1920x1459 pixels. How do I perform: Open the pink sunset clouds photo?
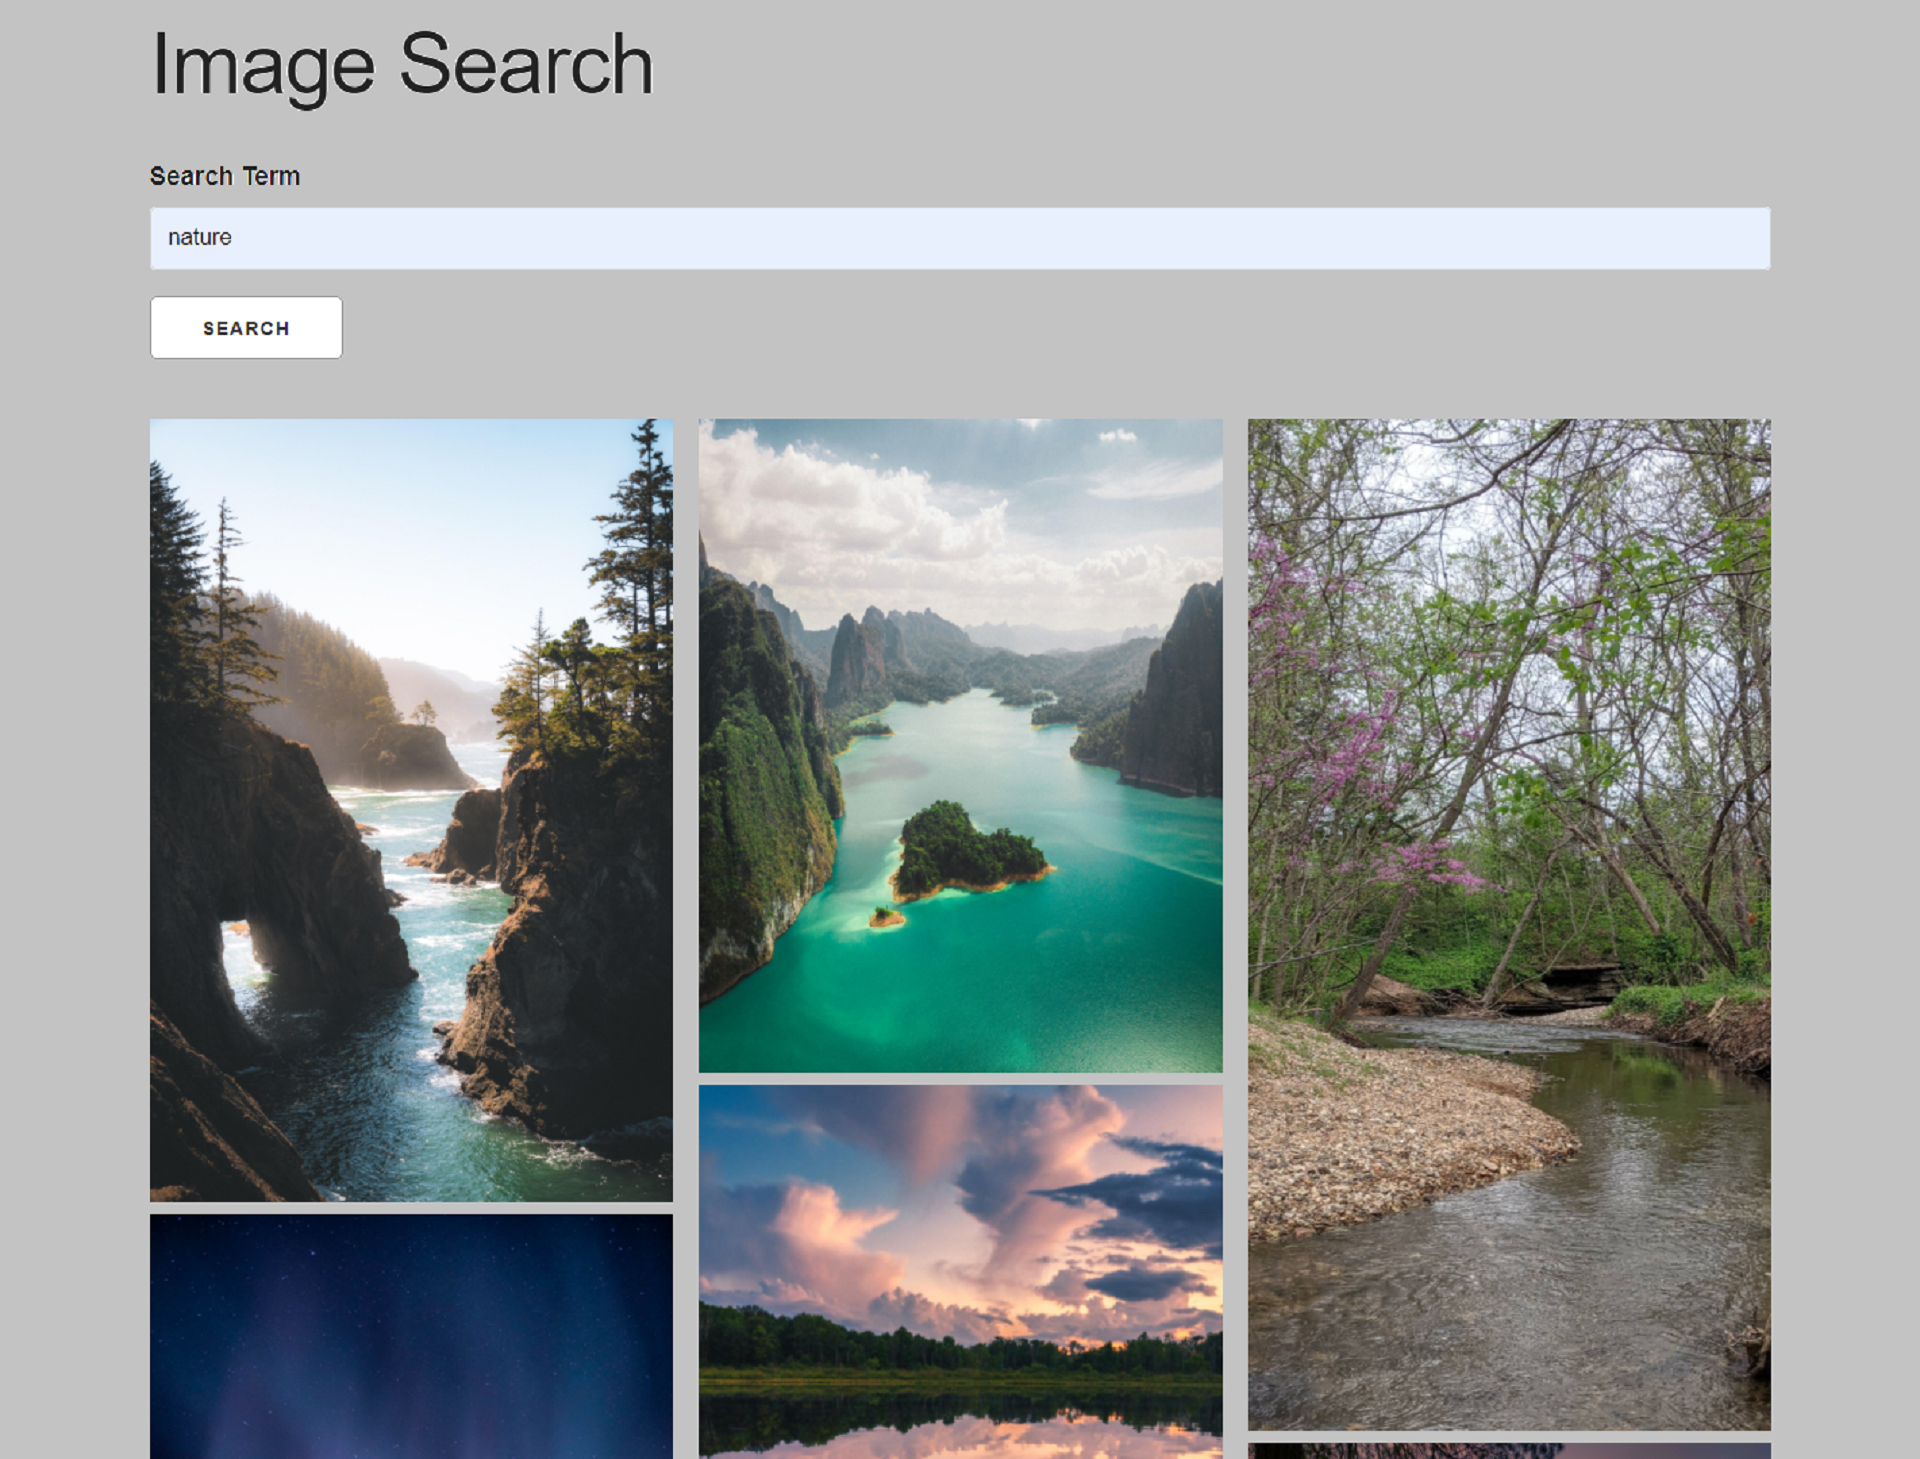point(960,1272)
